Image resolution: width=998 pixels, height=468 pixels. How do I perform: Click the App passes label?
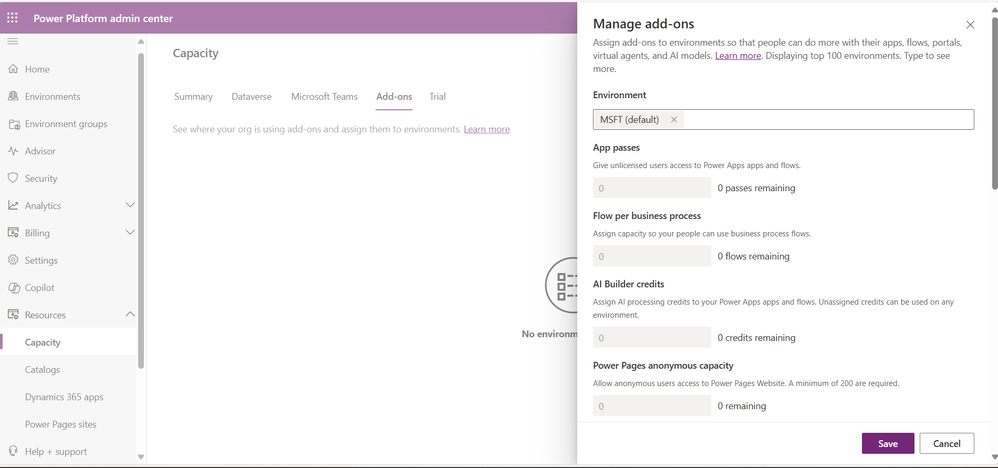[616, 146]
